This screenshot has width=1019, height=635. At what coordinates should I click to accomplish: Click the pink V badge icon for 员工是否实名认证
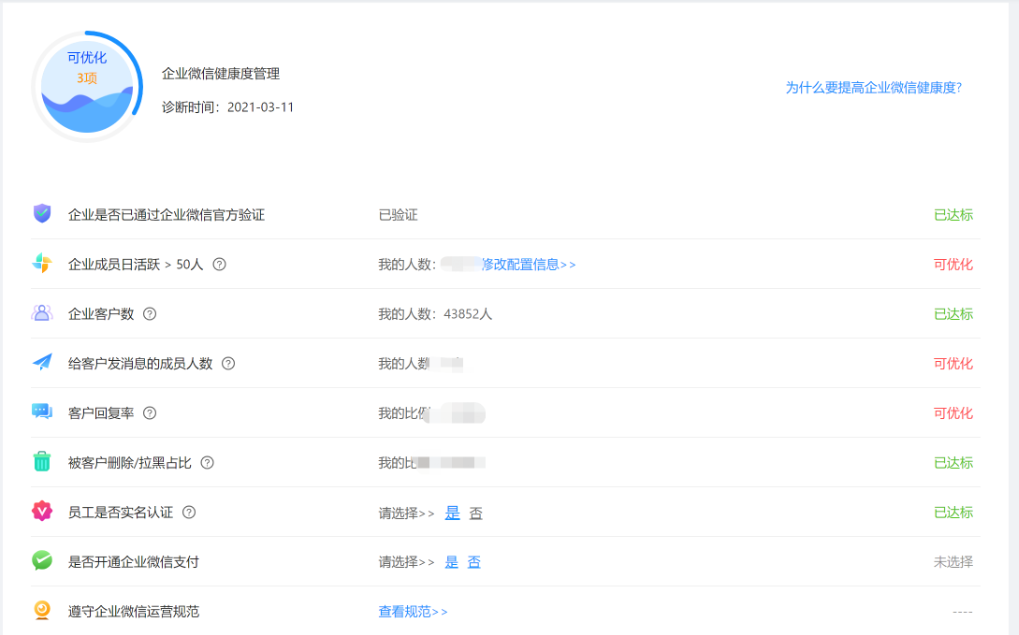42,512
